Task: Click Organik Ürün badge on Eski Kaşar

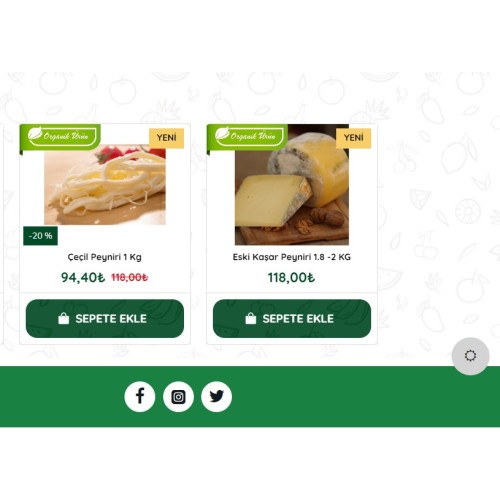Action: 247,137
